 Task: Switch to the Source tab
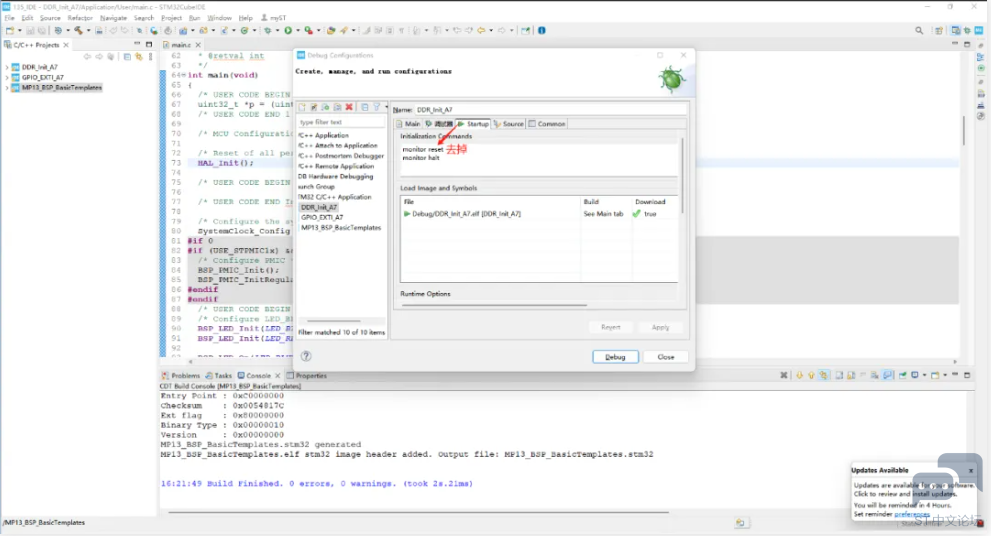coord(509,124)
